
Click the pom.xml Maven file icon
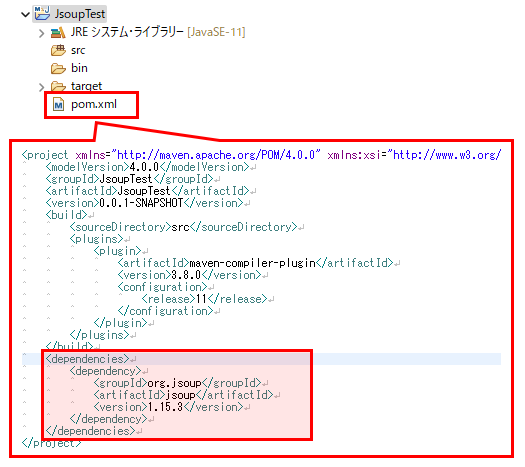(59, 104)
